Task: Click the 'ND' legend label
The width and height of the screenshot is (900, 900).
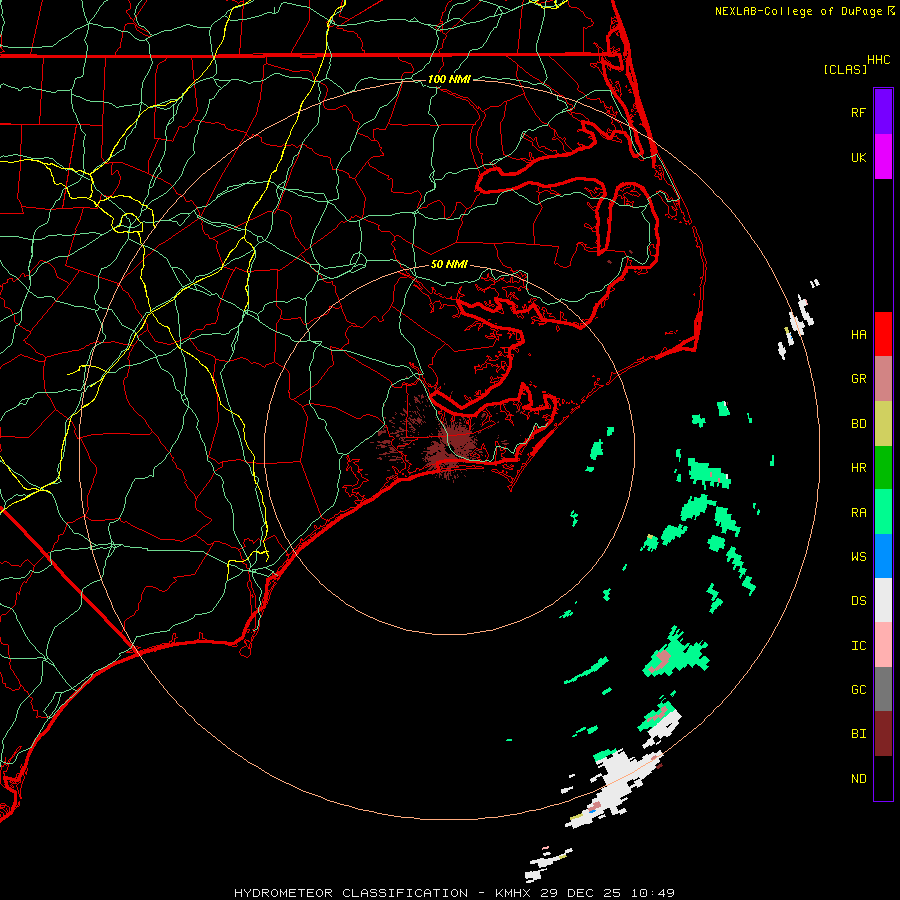Action: click(x=858, y=778)
